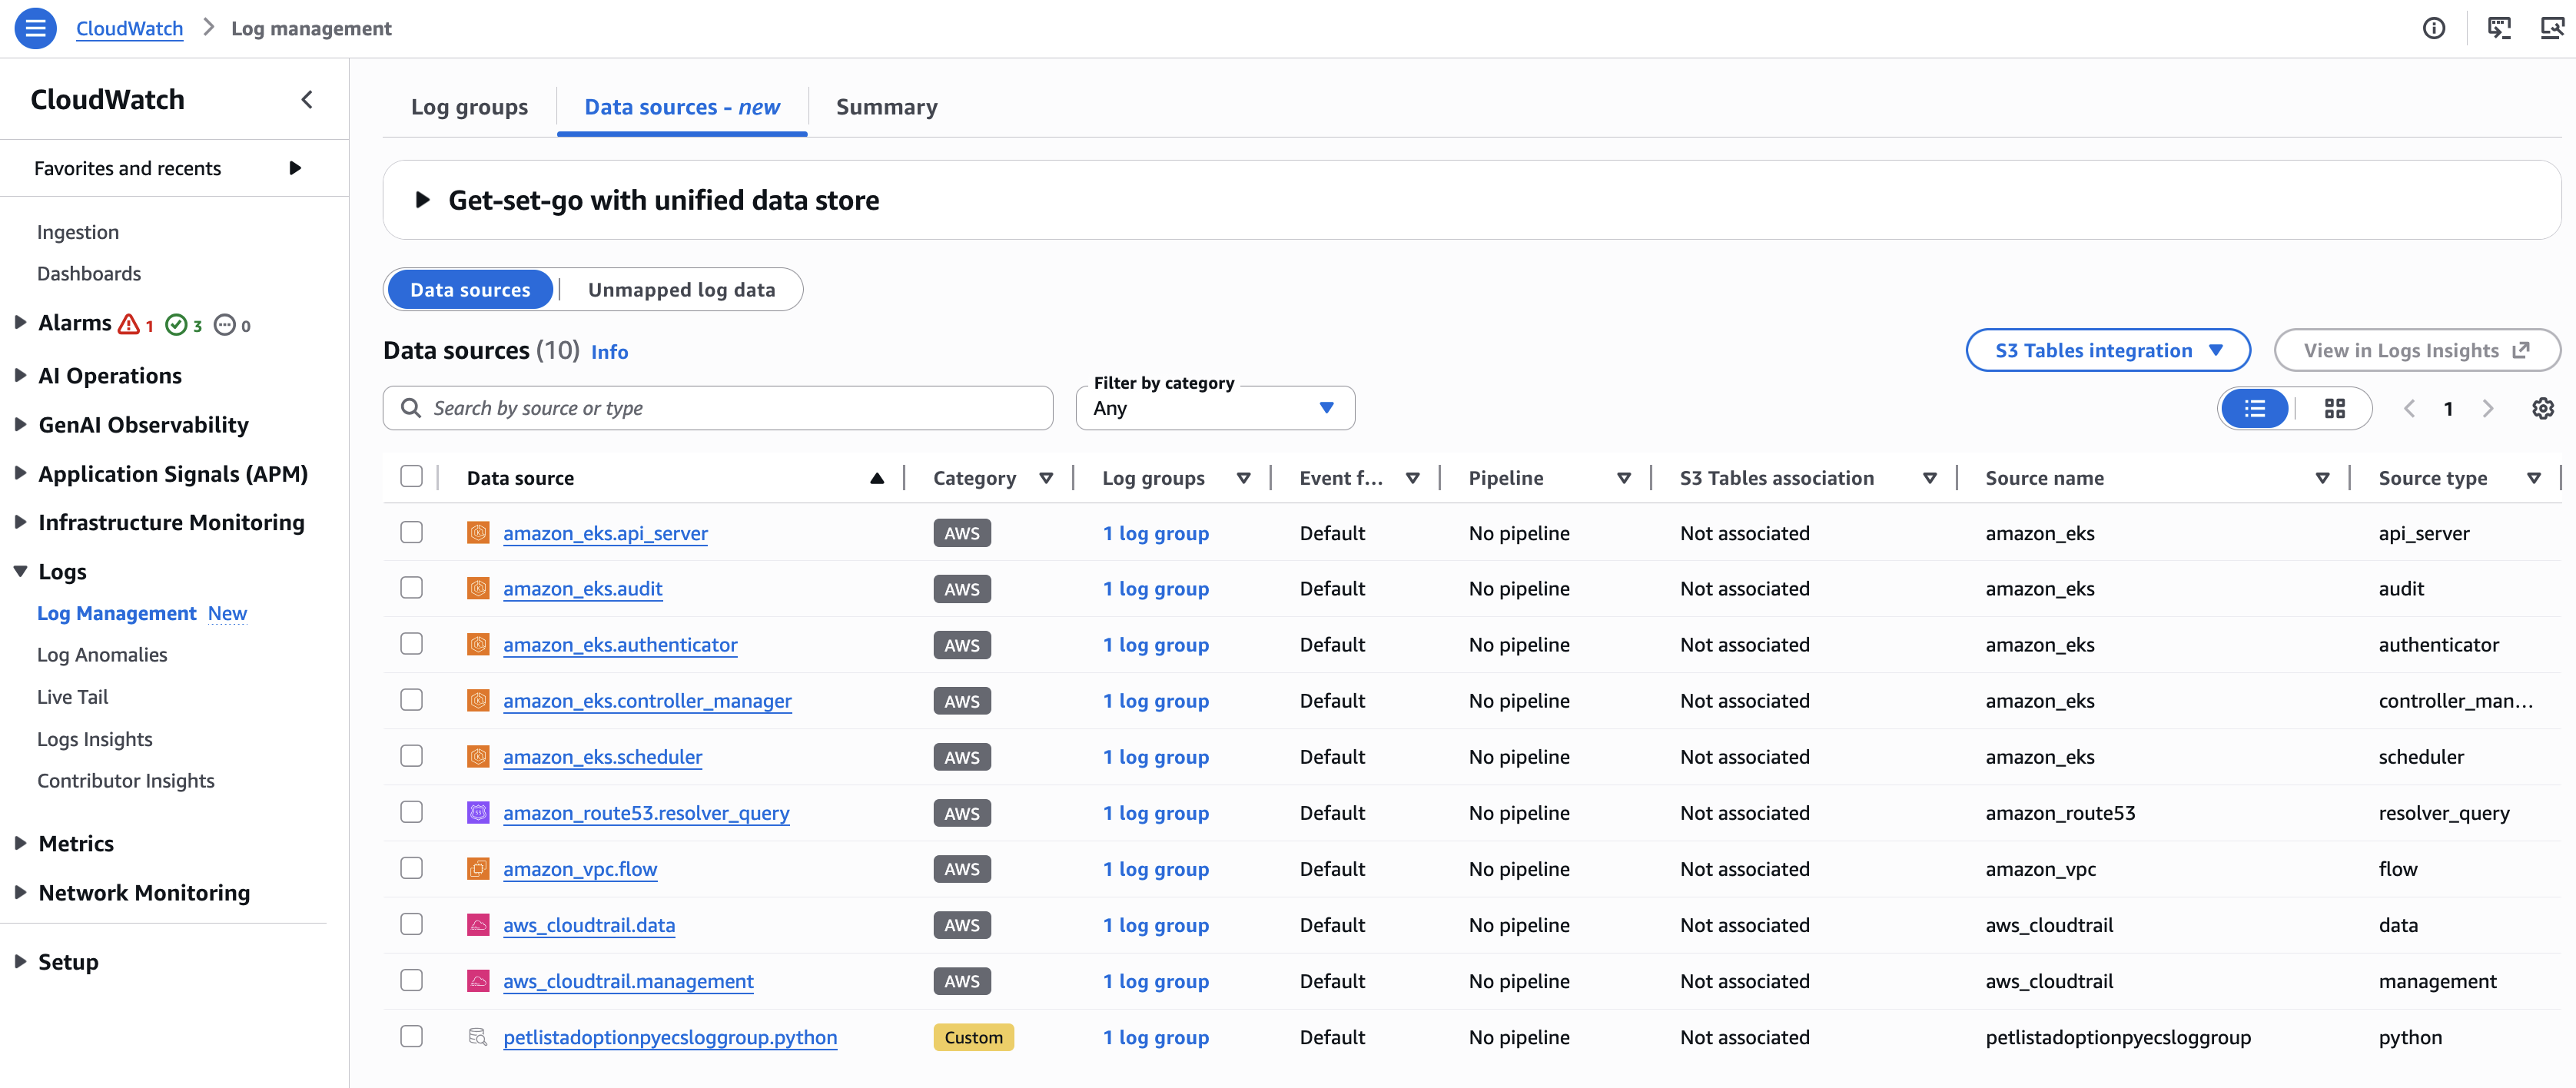This screenshot has width=2576, height=1088.
Task: Open View in Logs Insights
Action: pos(2416,350)
